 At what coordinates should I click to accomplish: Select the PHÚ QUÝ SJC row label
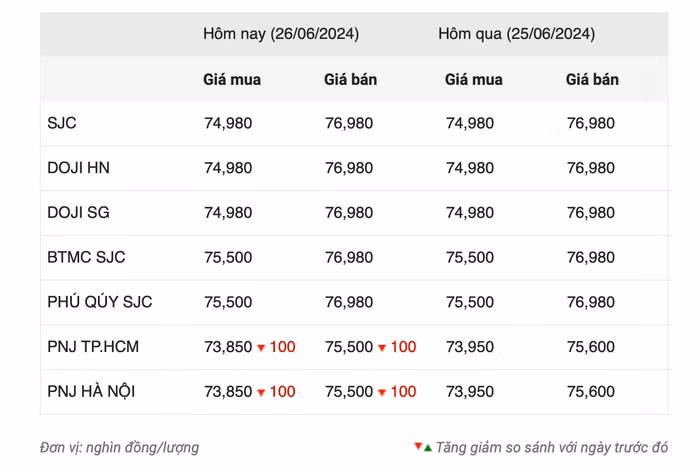pyautogui.click(x=99, y=302)
